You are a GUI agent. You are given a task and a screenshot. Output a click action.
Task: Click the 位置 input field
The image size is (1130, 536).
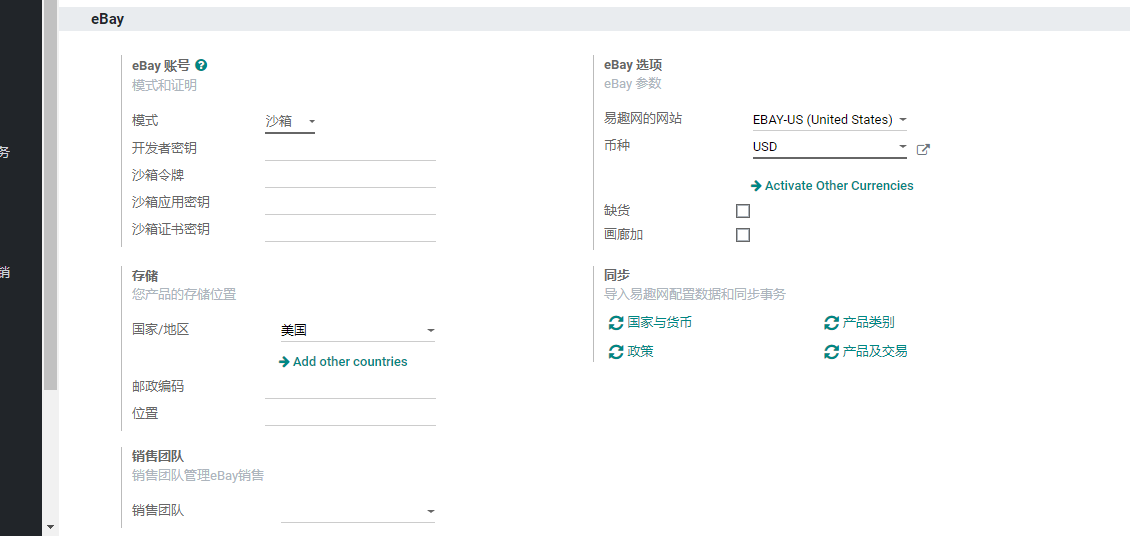tap(350, 414)
